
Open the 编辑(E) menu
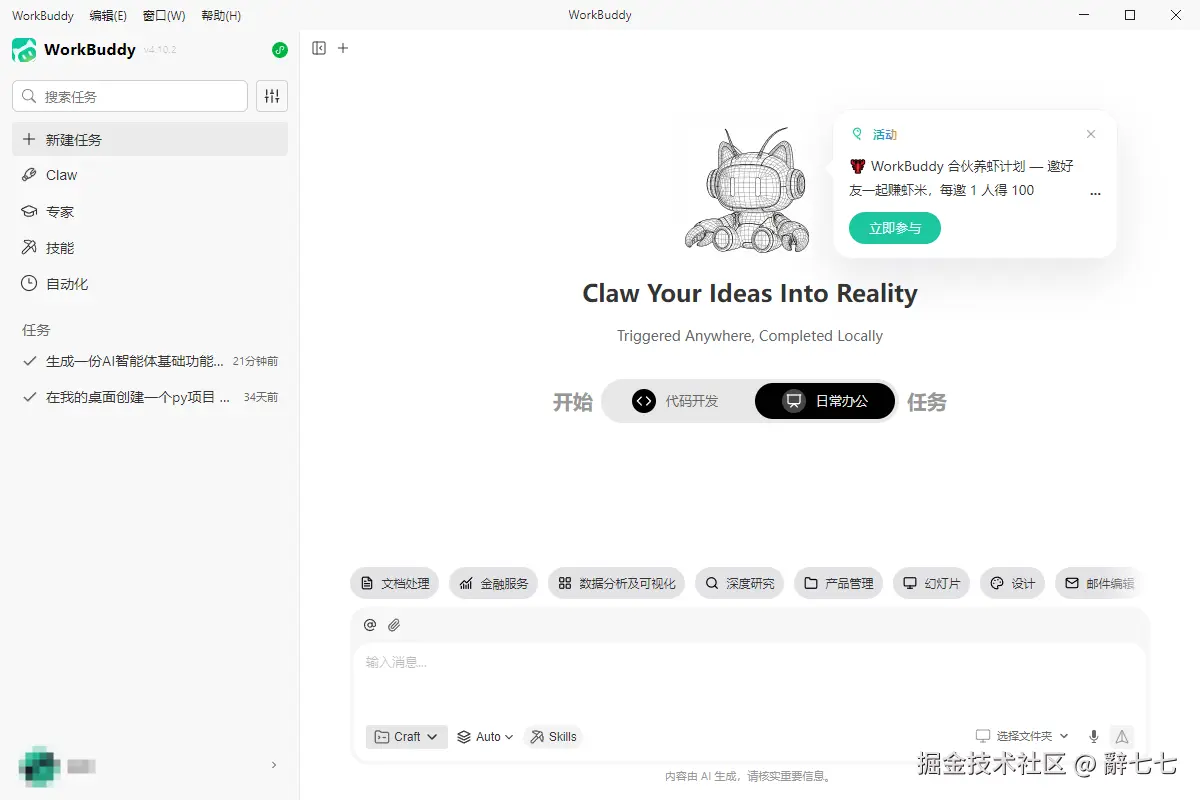[x=108, y=16]
